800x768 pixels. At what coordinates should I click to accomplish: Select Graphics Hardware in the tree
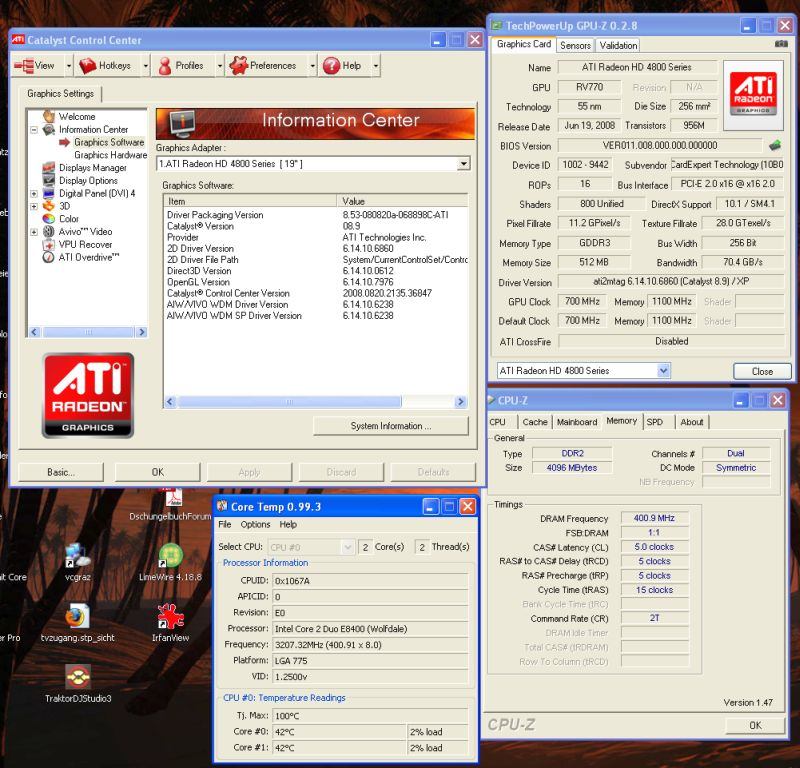110,155
